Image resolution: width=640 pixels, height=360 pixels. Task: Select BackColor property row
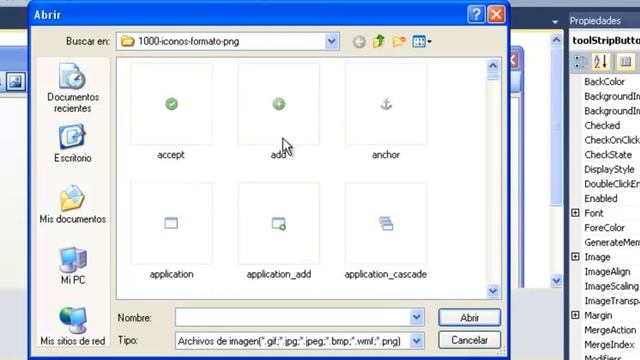605,82
